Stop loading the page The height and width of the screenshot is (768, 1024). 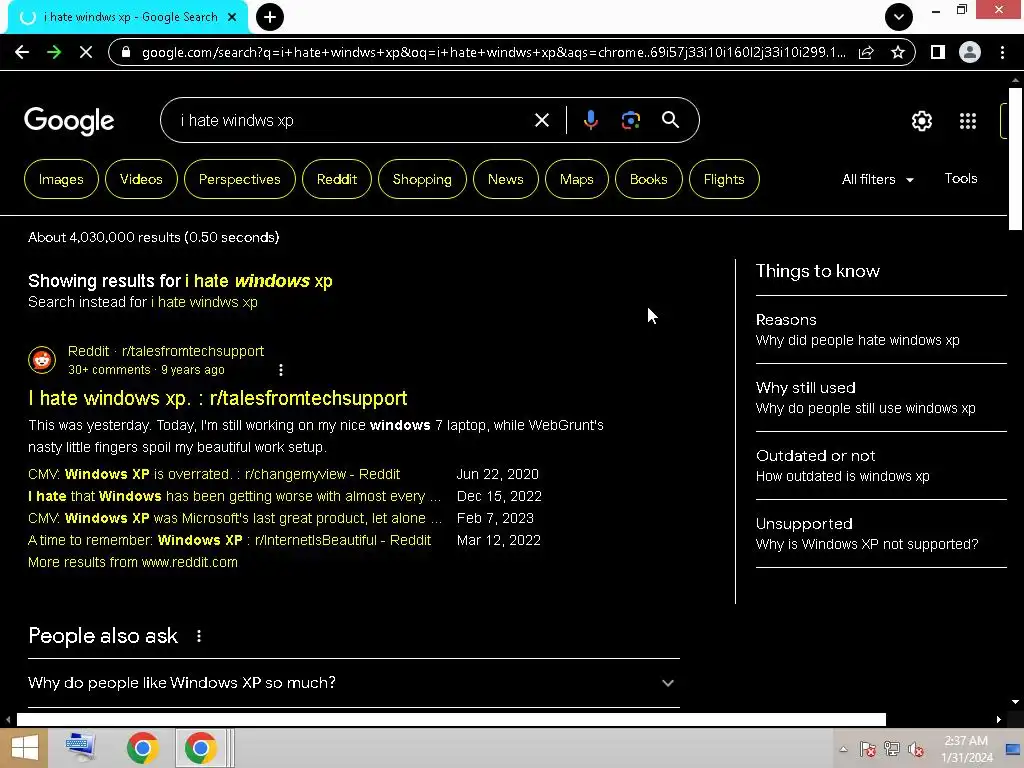86,52
